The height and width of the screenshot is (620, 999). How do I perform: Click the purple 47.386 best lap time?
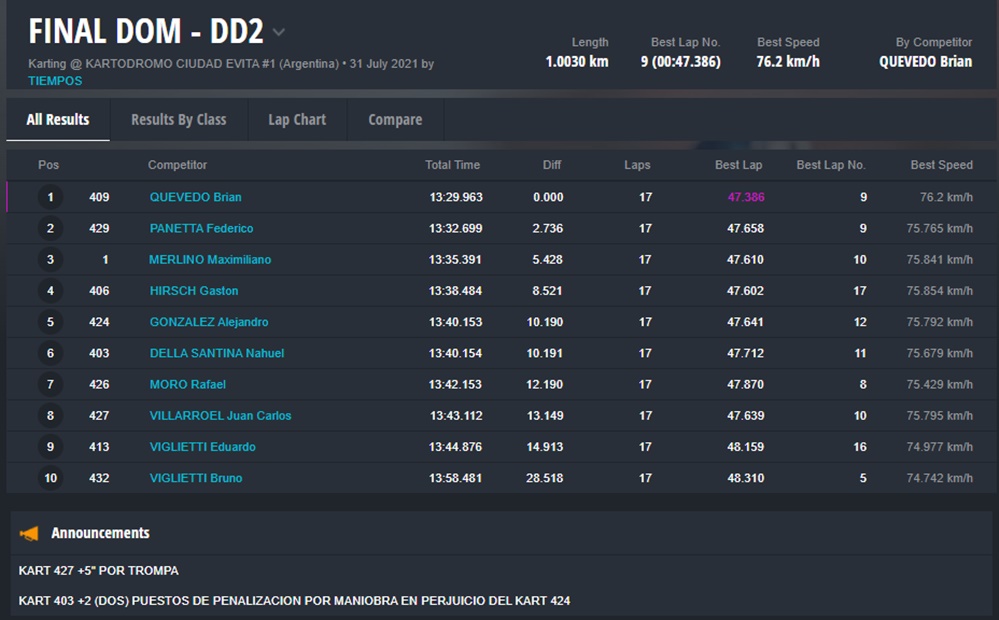745,197
